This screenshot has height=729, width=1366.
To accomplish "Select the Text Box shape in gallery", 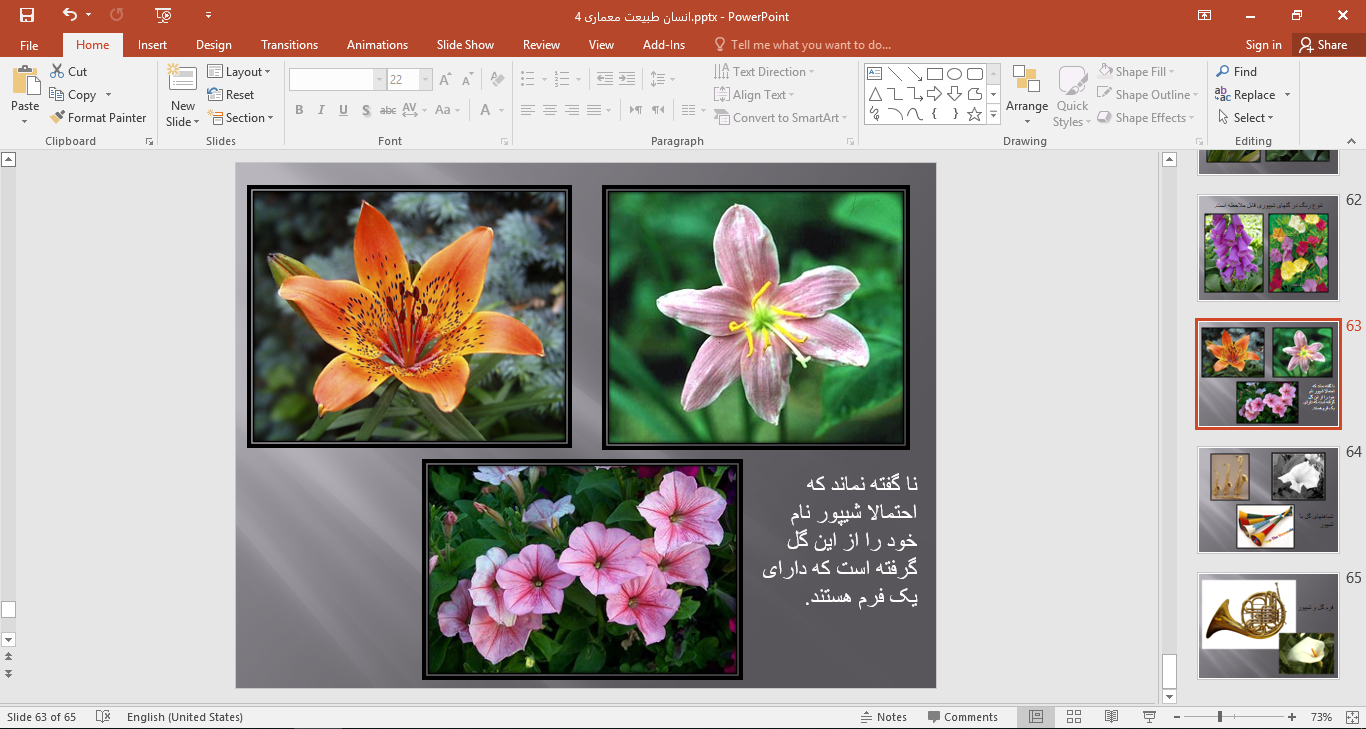I will click(874, 74).
